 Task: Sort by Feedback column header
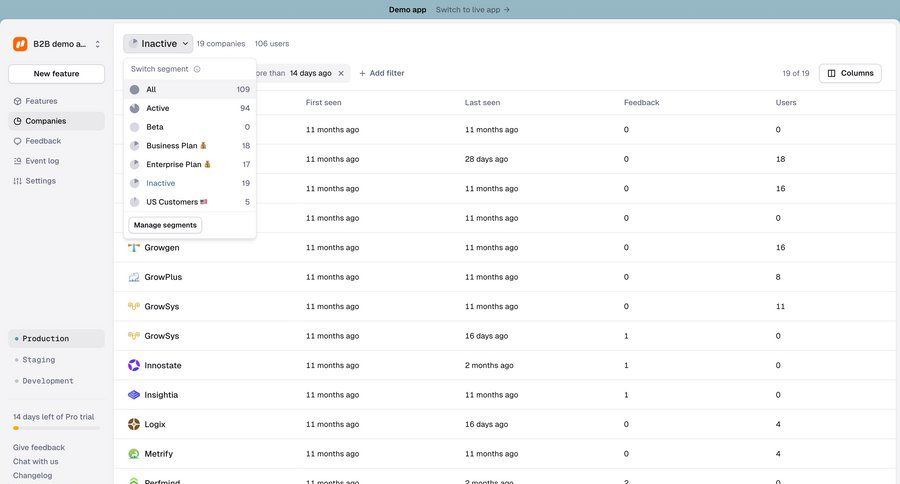[641, 103]
